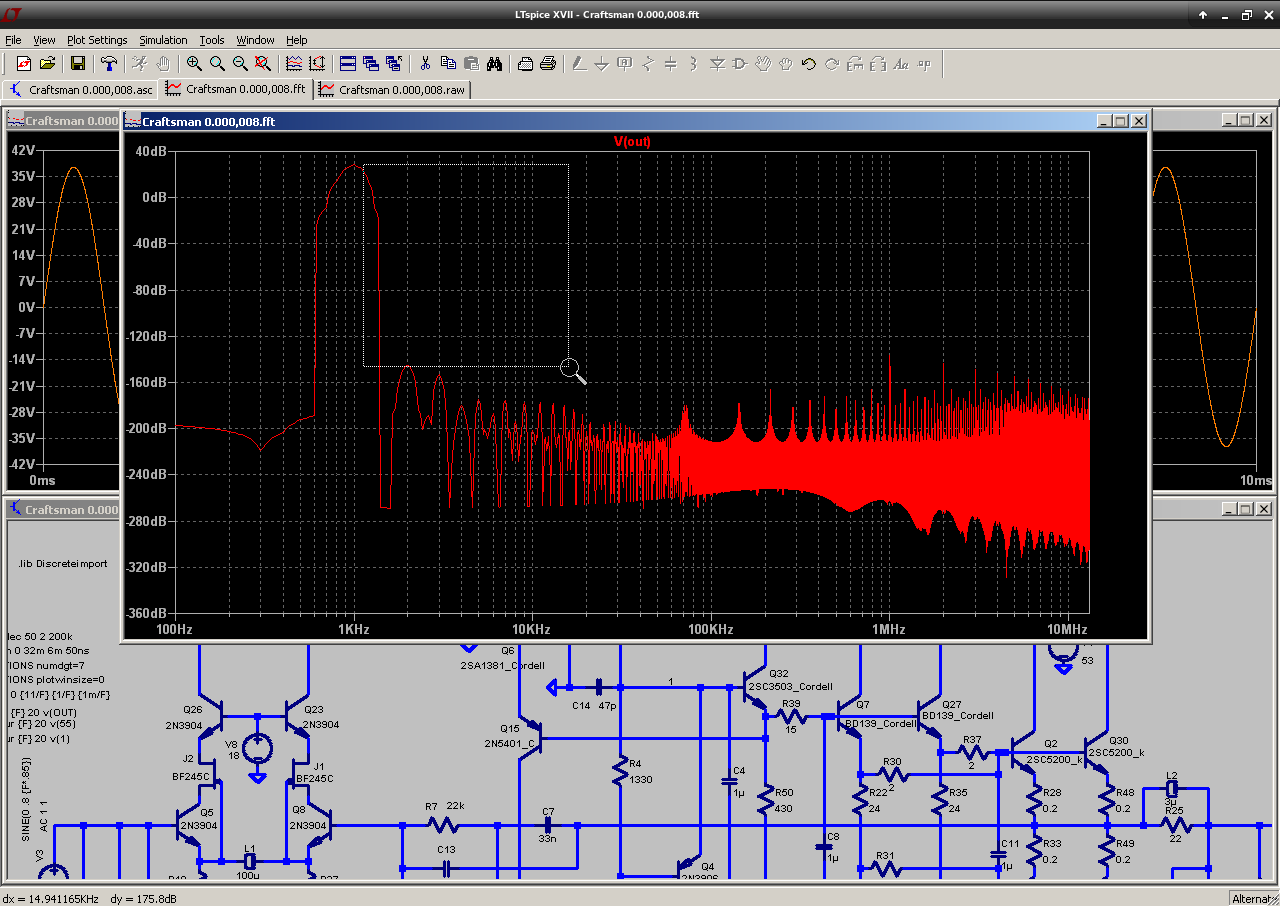Pick visible traces toolbar icon

click(294, 64)
